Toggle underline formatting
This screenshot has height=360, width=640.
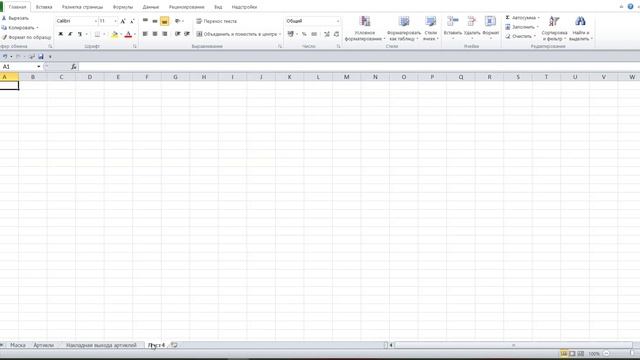pos(80,34)
